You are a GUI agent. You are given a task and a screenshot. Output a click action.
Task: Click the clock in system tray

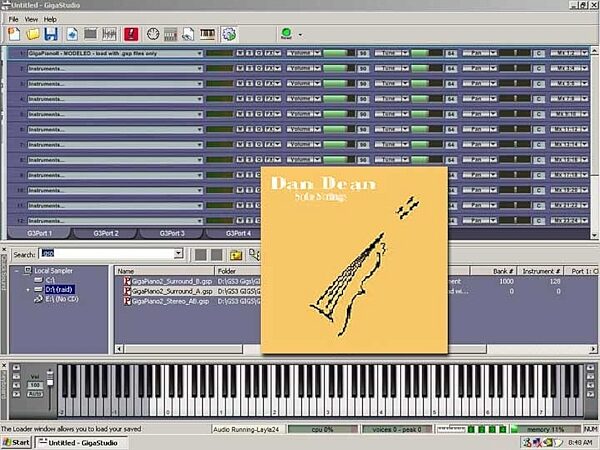coord(580,443)
